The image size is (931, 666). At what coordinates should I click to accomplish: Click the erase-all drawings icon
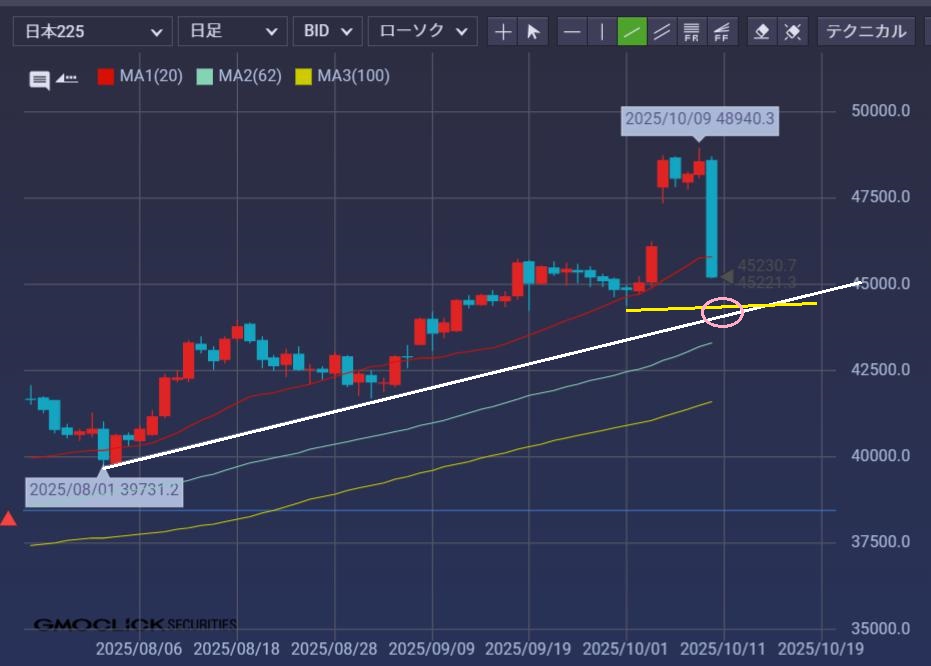tap(792, 32)
